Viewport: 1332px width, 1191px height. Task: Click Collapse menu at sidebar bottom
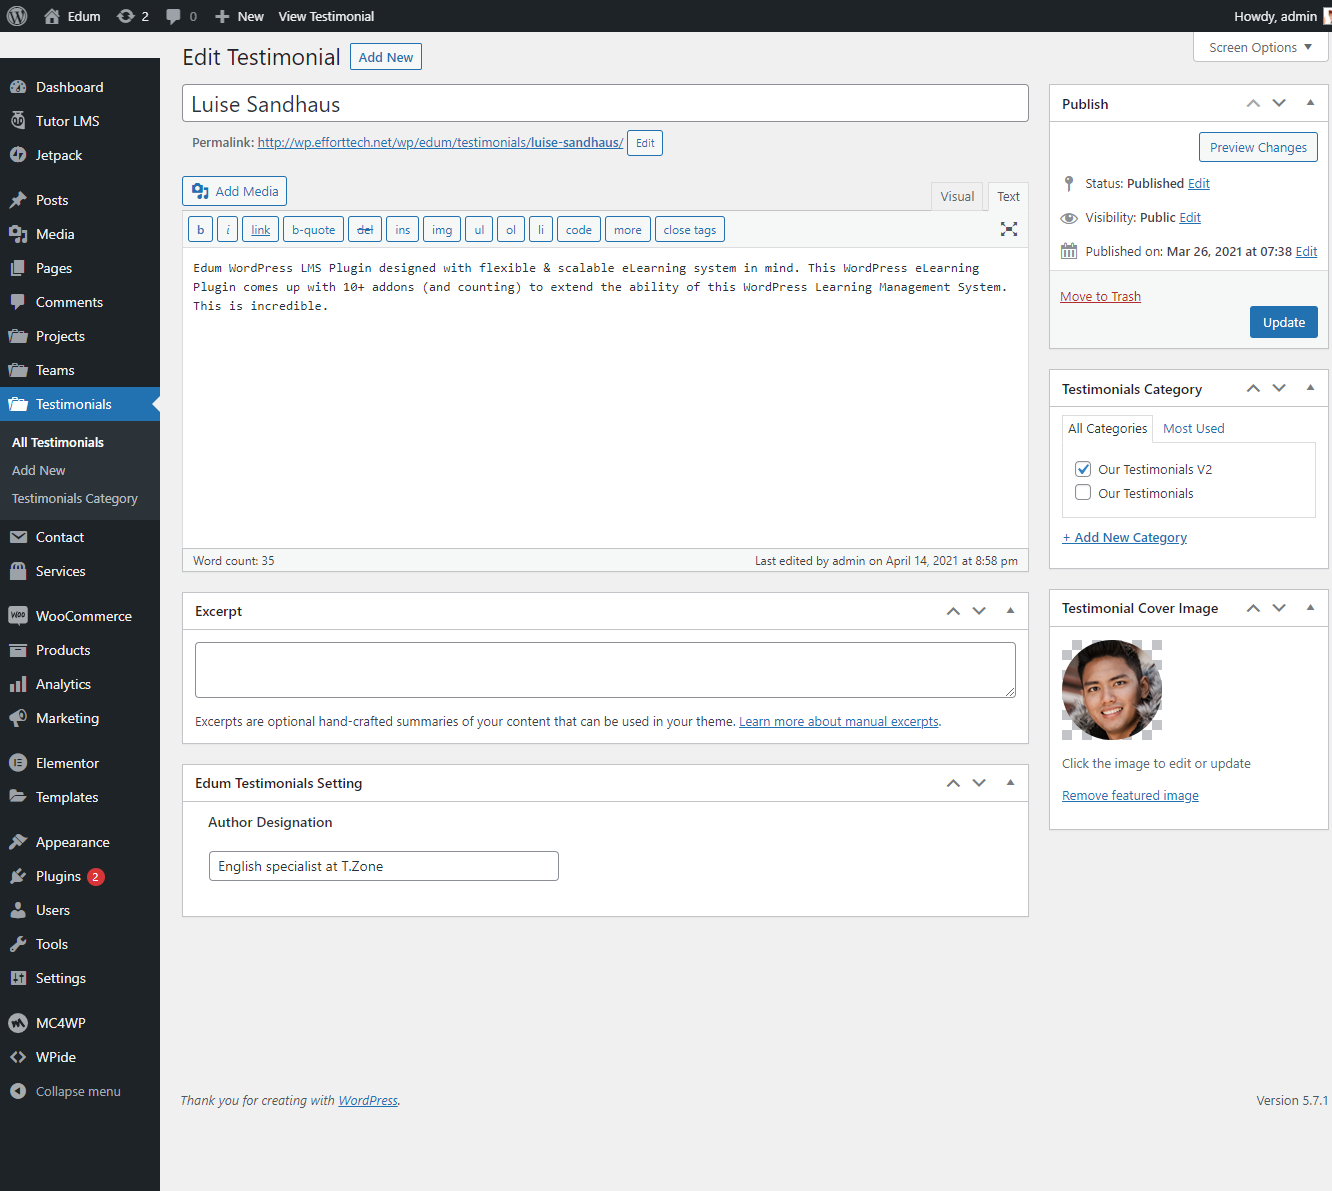coord(78,1091)
